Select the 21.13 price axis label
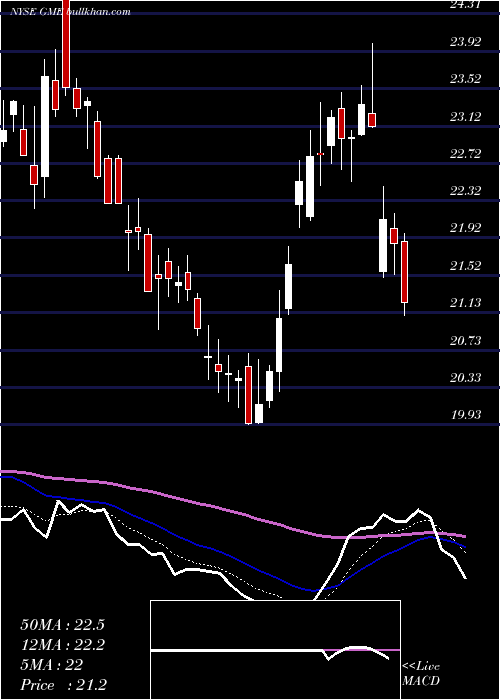 tap(466, 303)
